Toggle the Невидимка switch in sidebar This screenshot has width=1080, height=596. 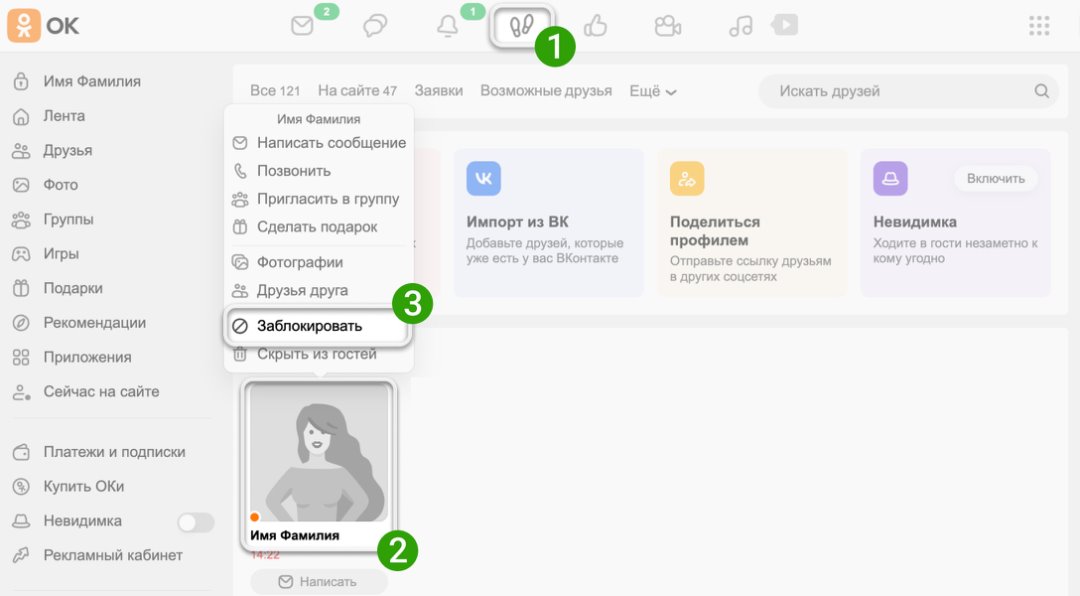[195, 522]
